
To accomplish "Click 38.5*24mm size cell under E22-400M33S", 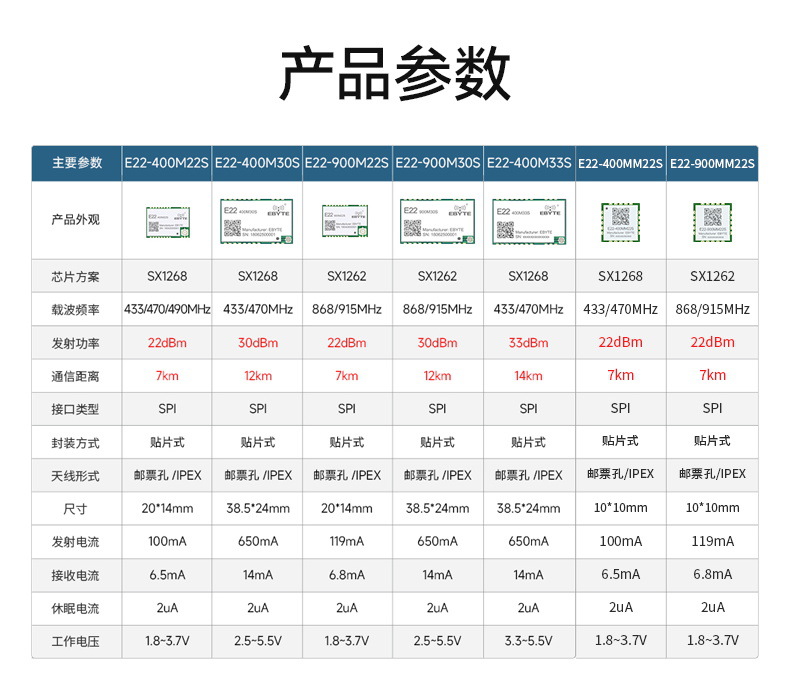I will click(x=529, y=508).
